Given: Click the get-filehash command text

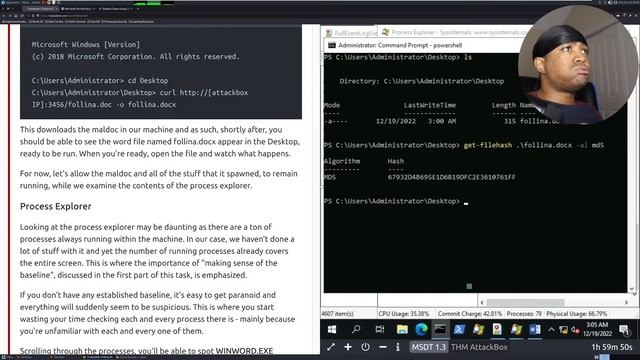Looking at the screenshot, I should [533, 145].
